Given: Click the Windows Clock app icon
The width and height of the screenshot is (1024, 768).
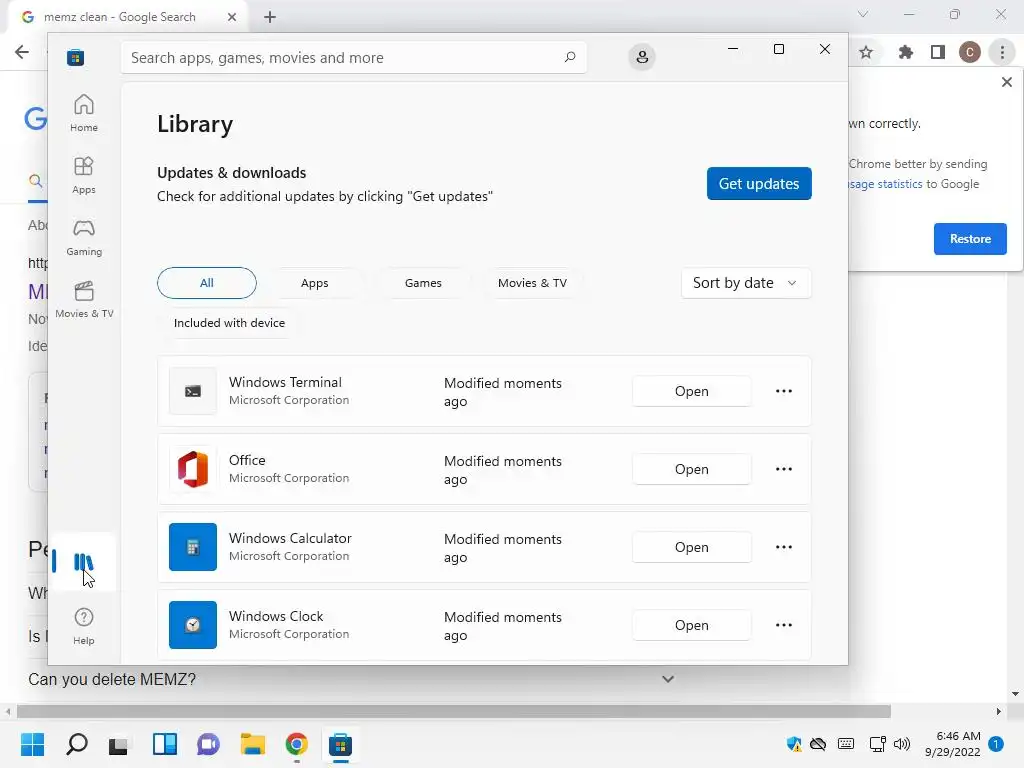Looking at the screenshot, I should [x=193, y=625].
